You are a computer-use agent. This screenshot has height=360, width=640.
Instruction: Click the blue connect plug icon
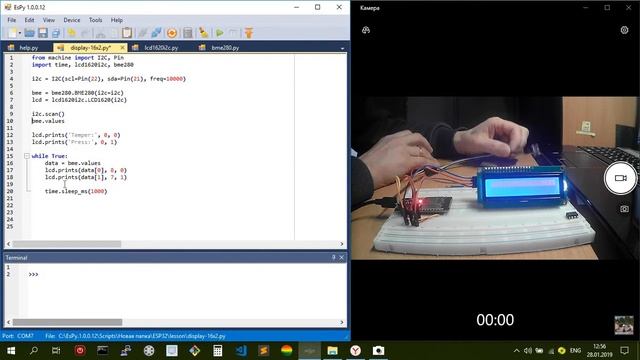pyautogui.click(x=156, y=33)
